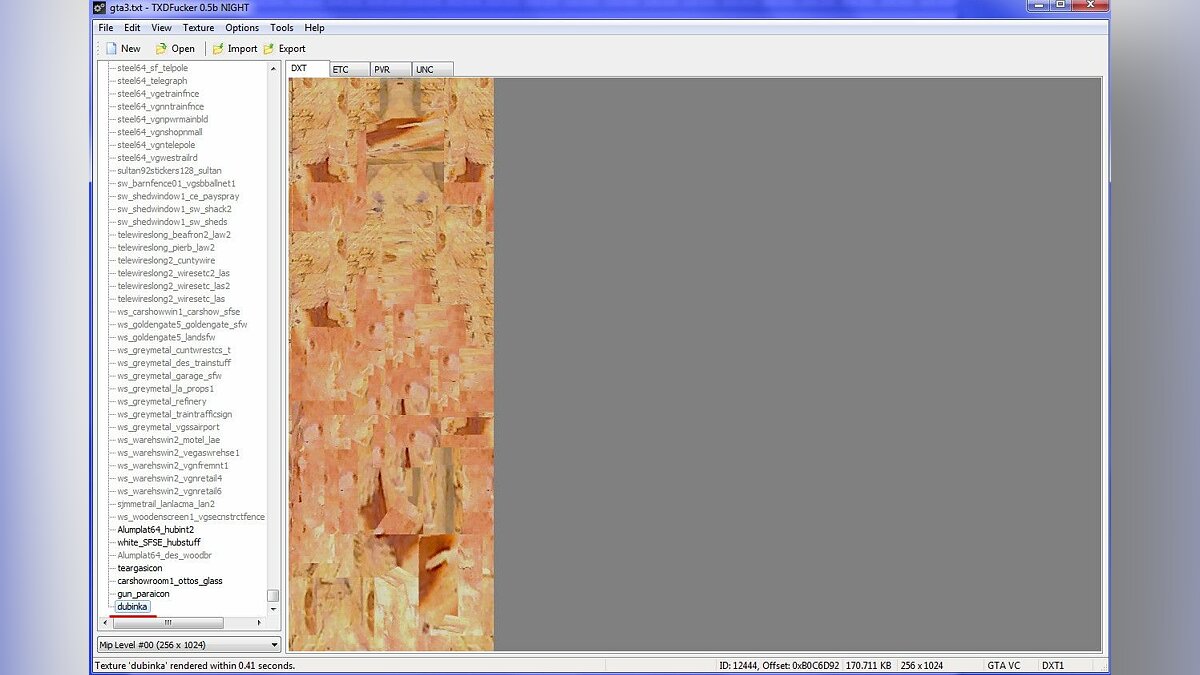Screen dimensions: 1200x675
Task: Switch to the ETC tab
Action: (341, 69)
